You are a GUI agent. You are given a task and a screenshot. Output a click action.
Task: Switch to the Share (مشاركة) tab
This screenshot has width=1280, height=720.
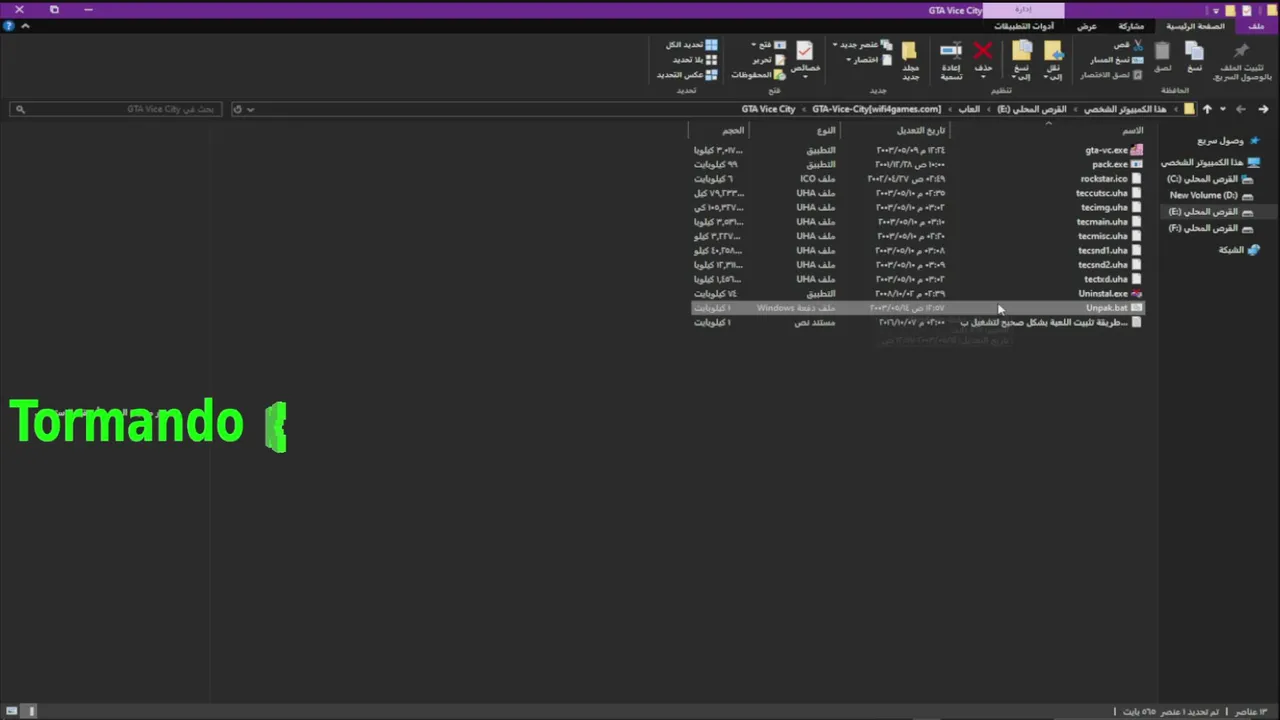pyautogui.click(x=1131, y=26)
